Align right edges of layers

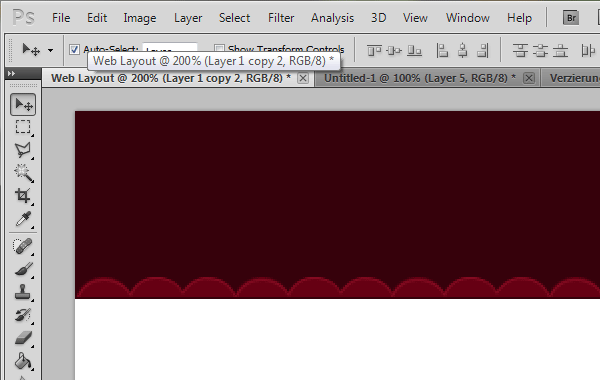483,50
